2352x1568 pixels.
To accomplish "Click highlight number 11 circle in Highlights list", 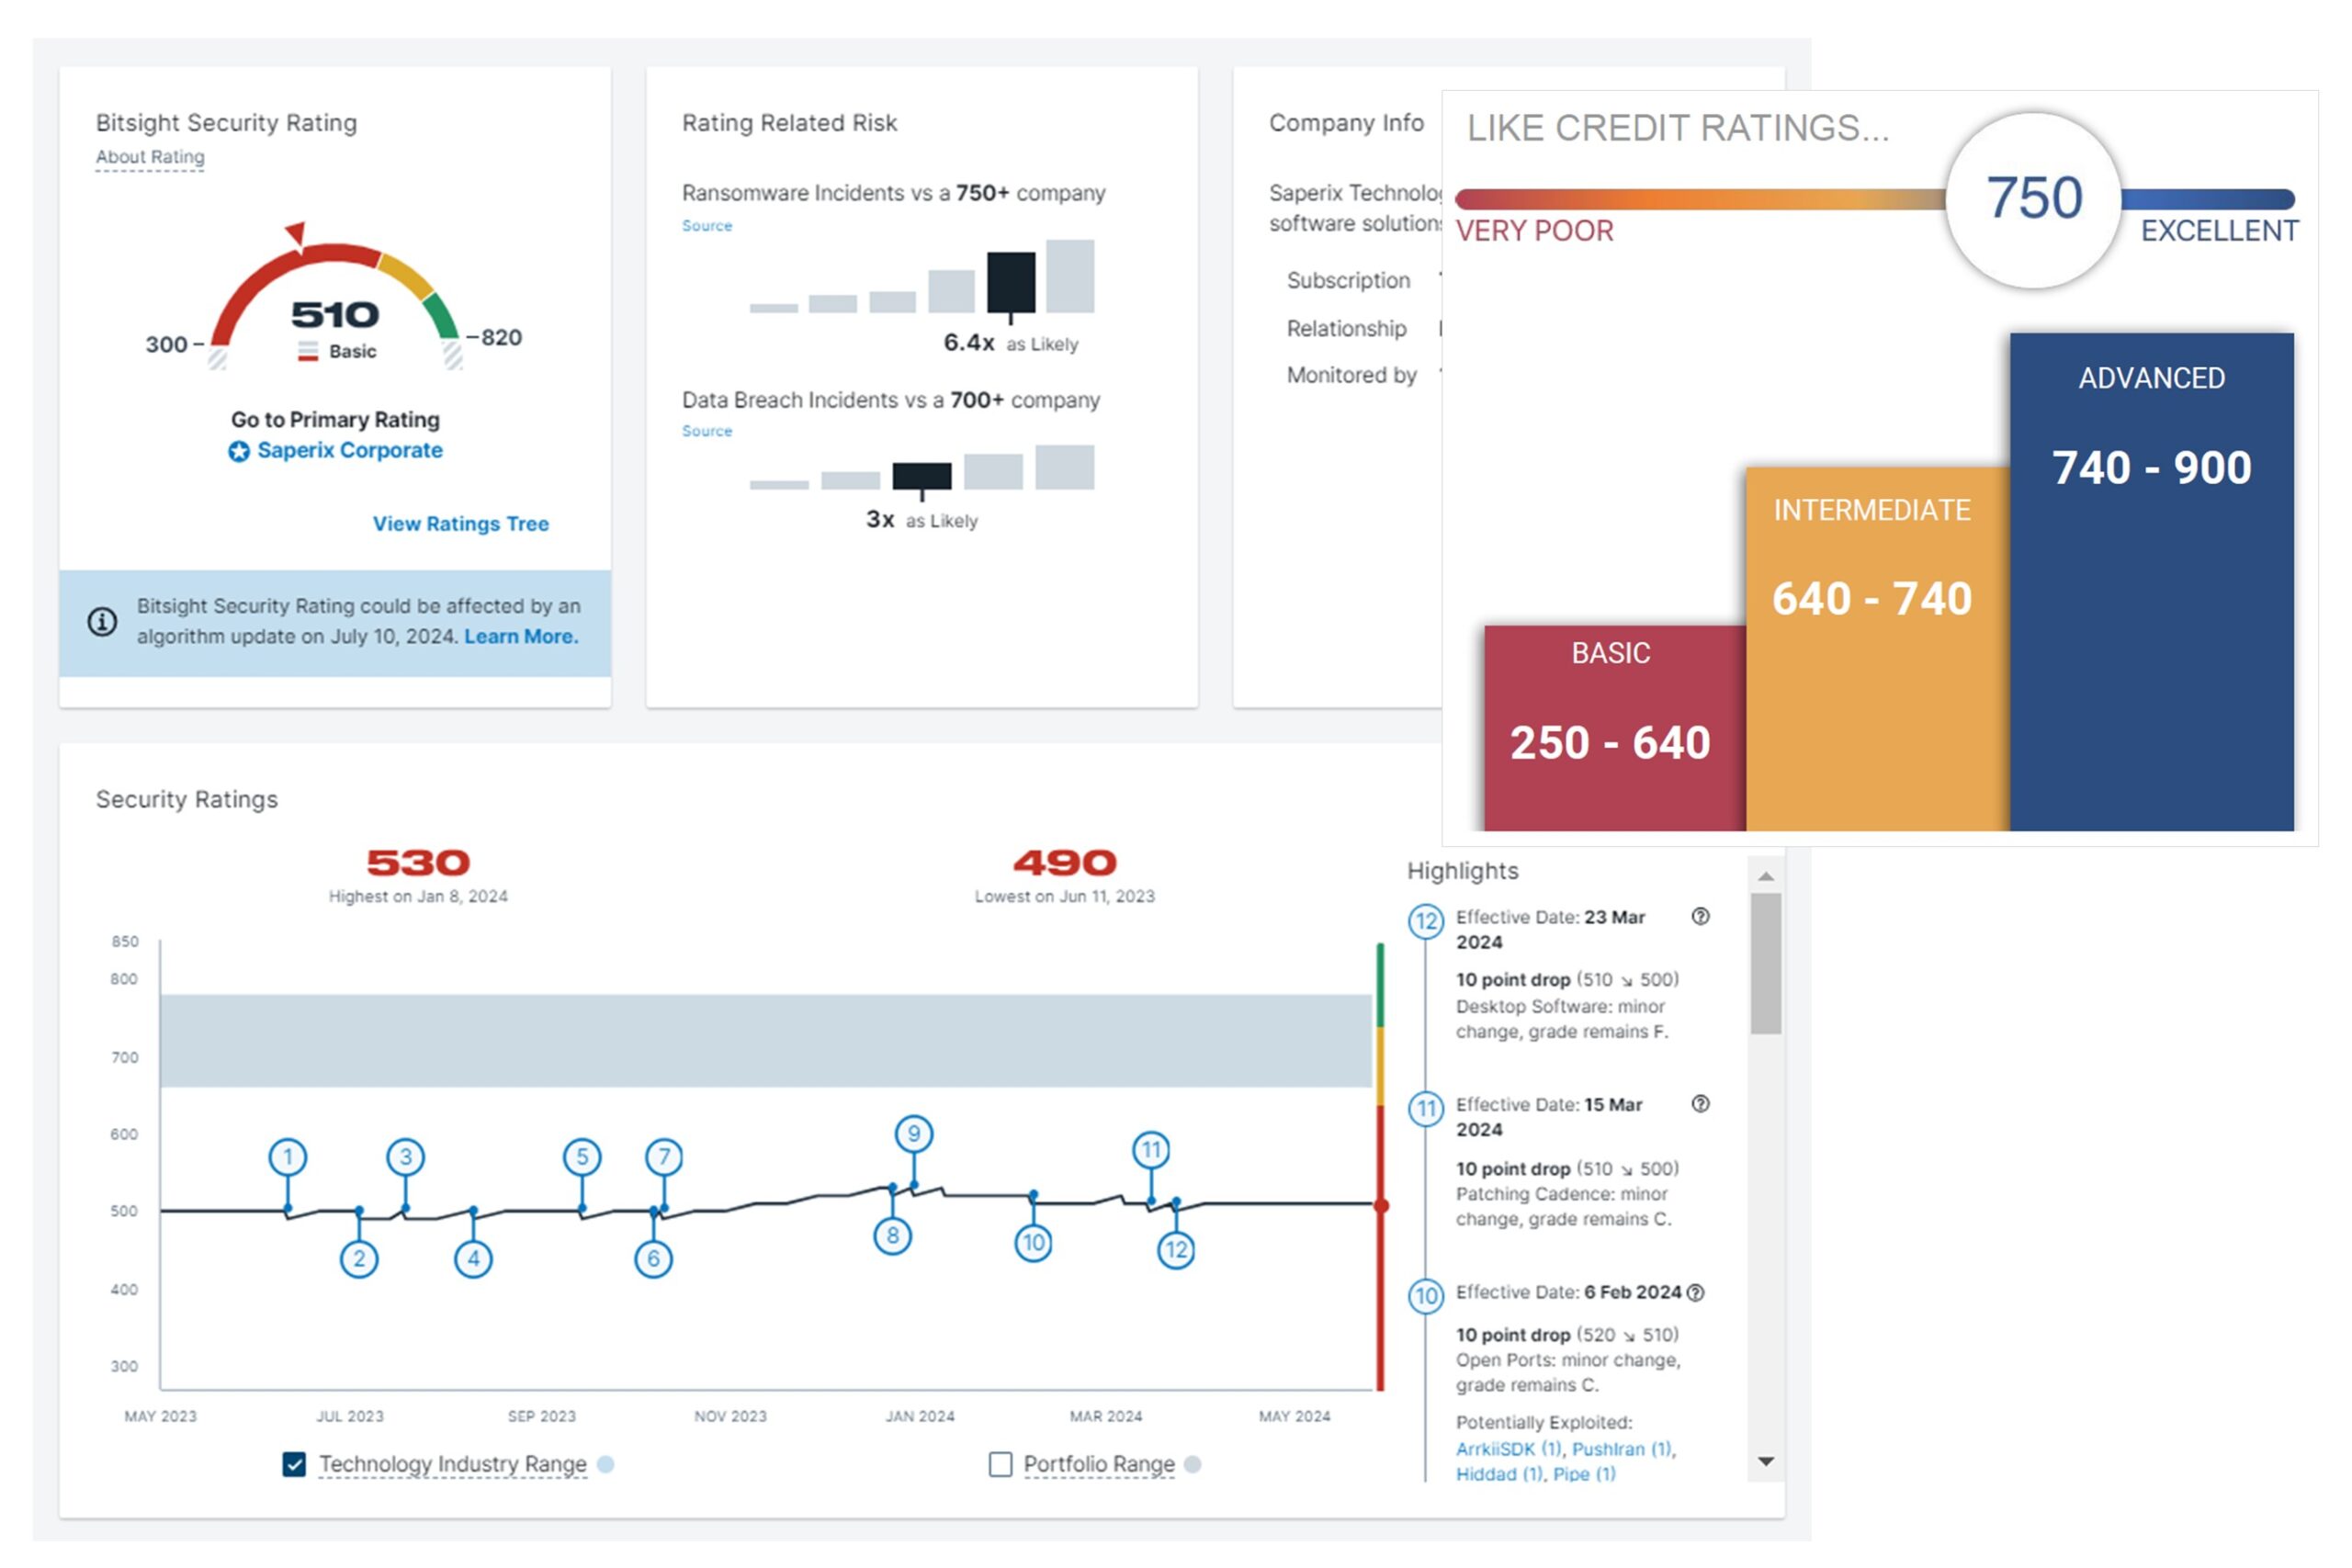I will (x=1425, y=1108).
